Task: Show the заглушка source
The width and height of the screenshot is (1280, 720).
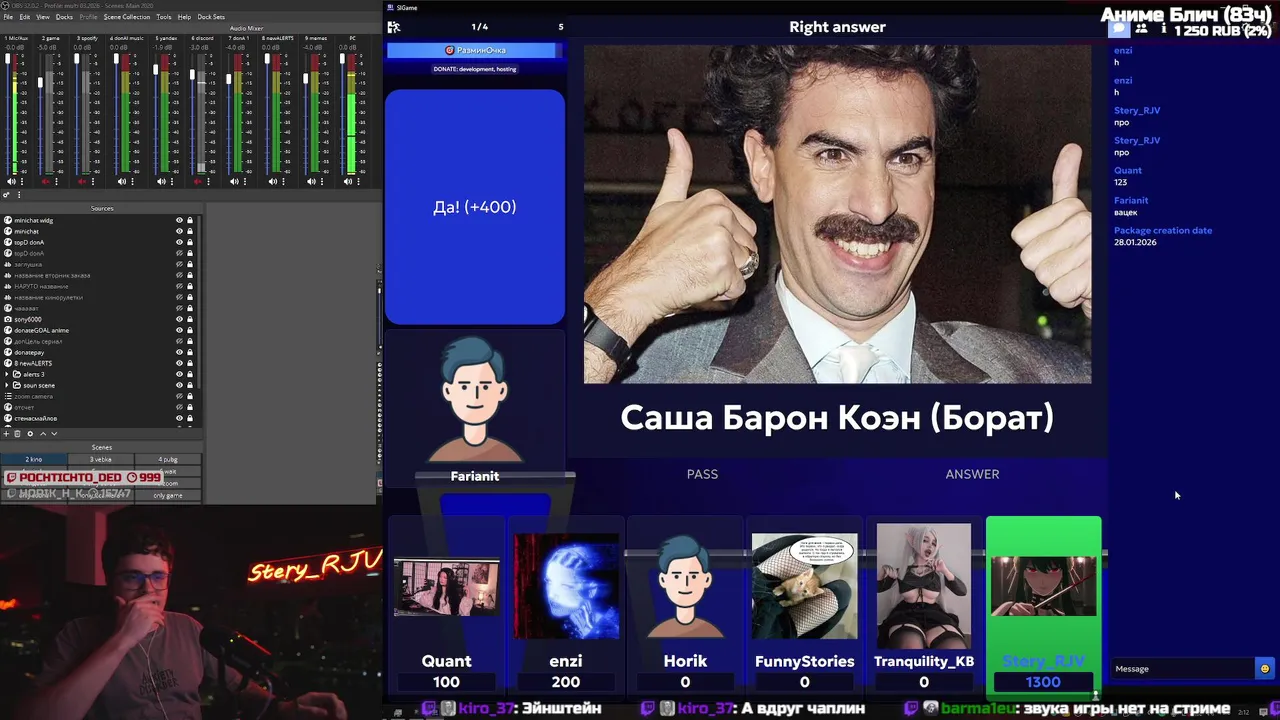Action: coord(180,264)
